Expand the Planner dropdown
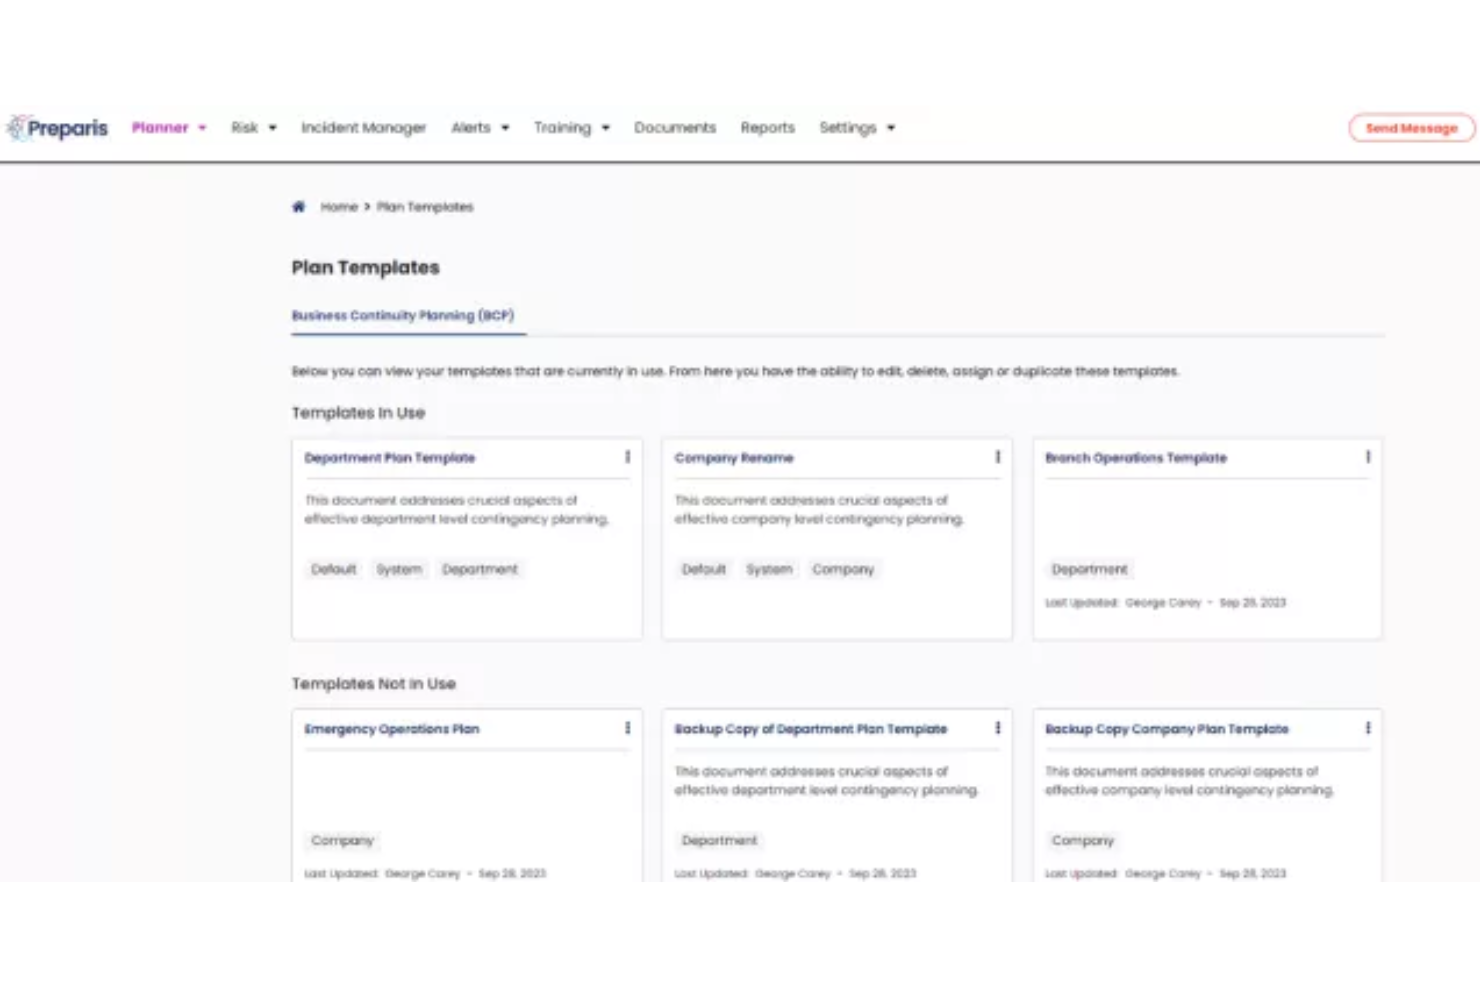Image resolution: width=1480 pixels, height=987 pixels. point(168,127)
